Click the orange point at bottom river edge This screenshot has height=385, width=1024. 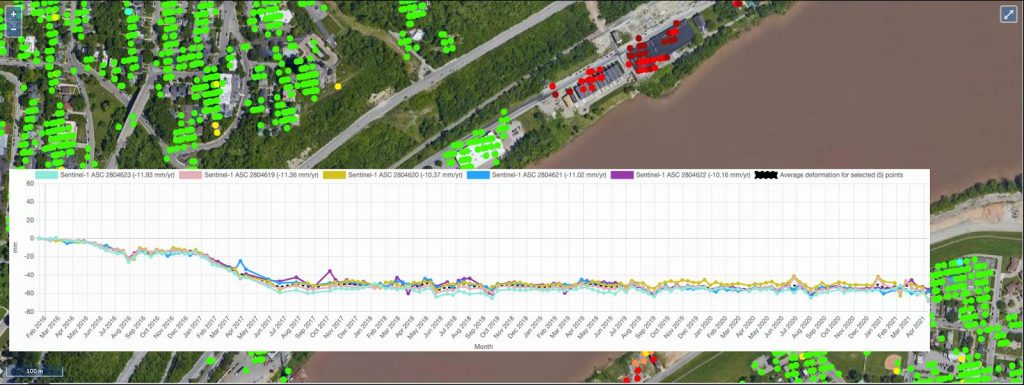point(636,363)
